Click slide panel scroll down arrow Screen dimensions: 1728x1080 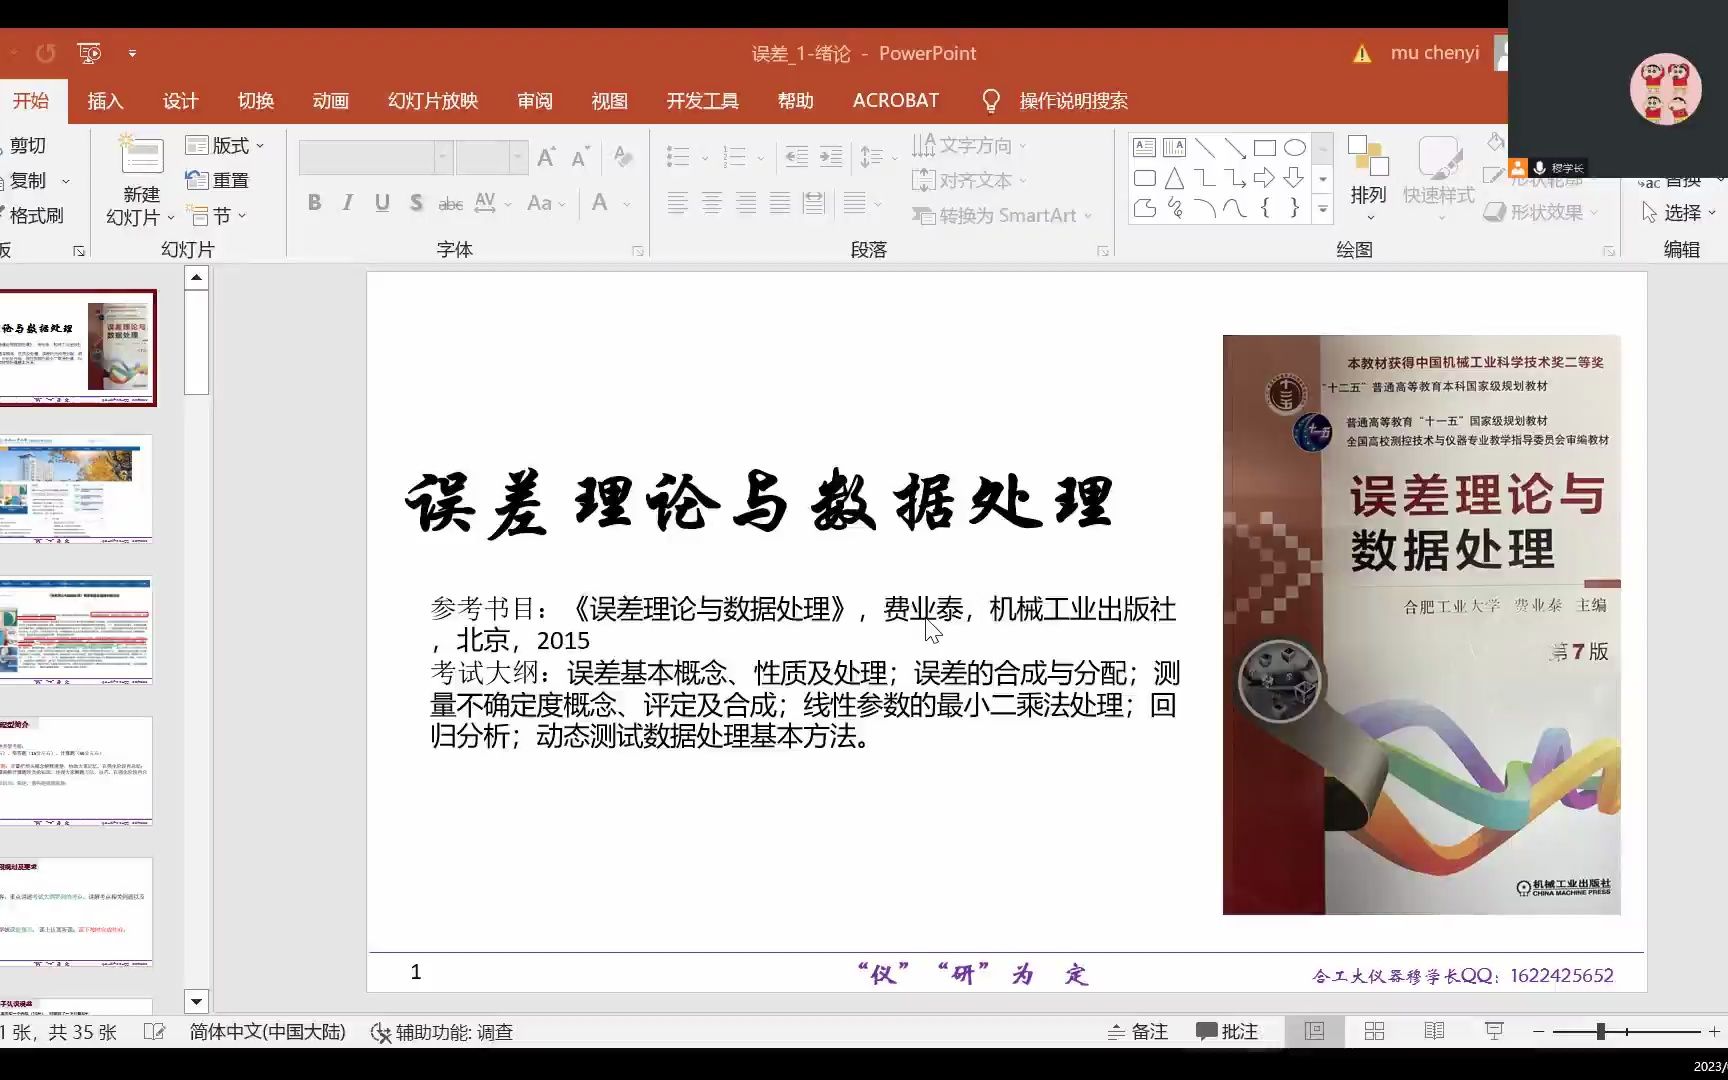(x=196, y=1001)
